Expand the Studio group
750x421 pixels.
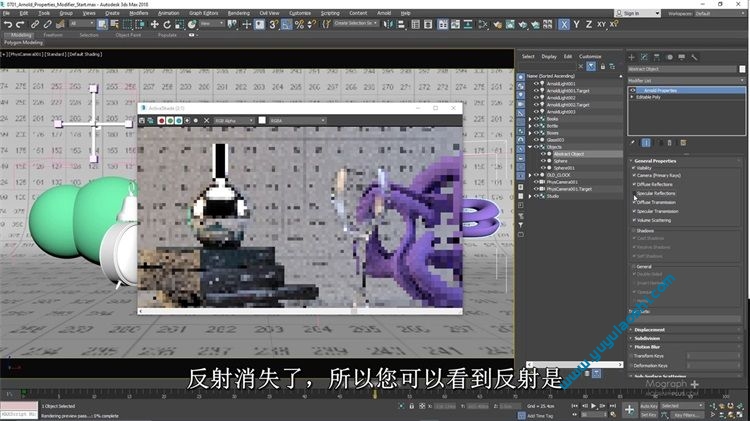coord(530,196)
